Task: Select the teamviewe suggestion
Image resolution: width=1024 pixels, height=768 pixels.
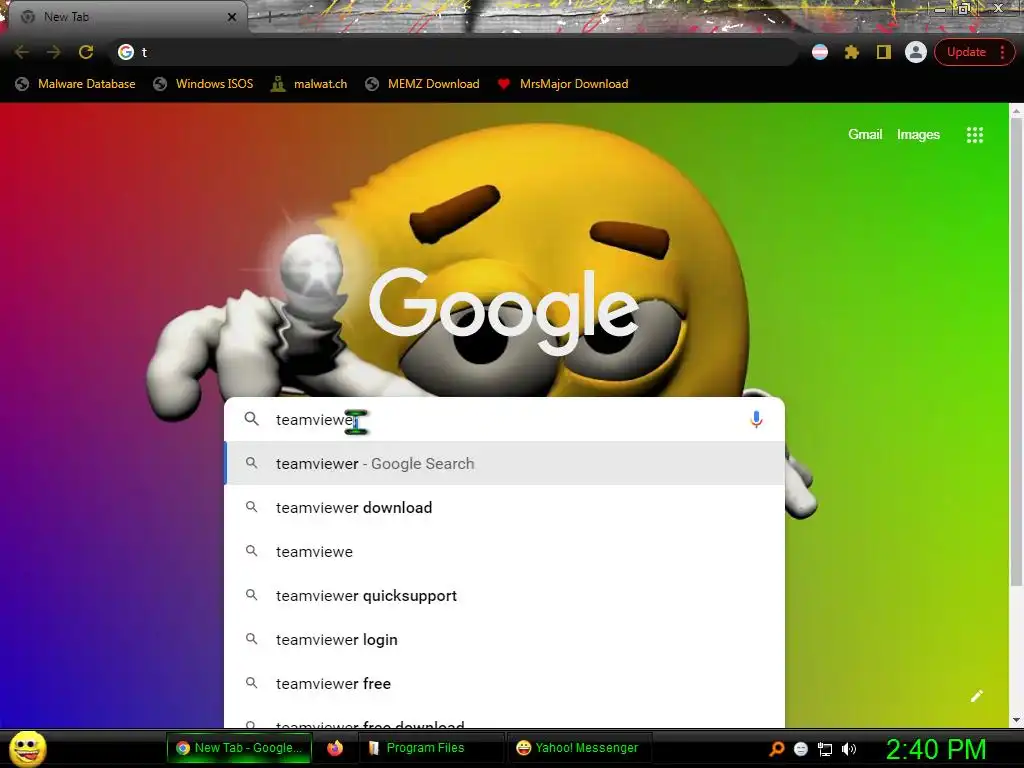Action: [x=504, y=552]
